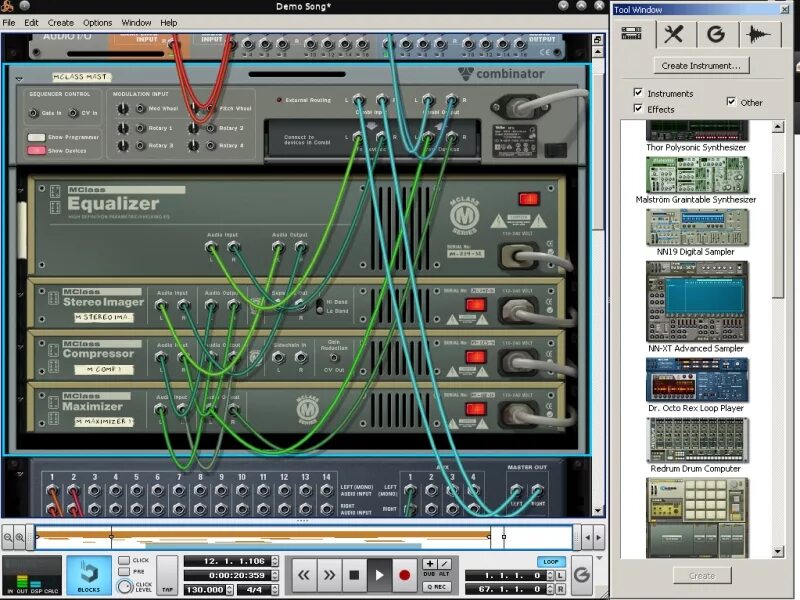Click the Create button in Tool Window
The width and height of the screenshot is (800, 600).
point(702,576)
